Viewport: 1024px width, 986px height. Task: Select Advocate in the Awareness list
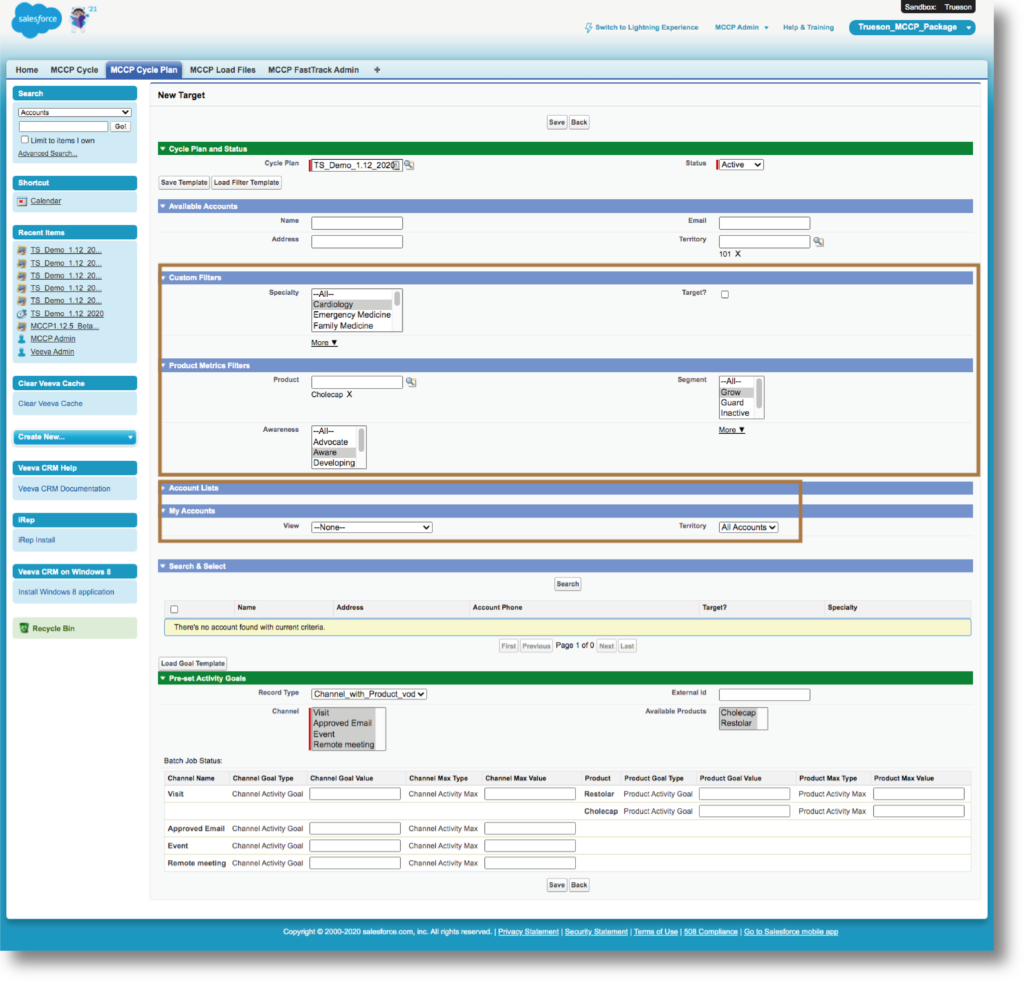(x=334, y=442)
